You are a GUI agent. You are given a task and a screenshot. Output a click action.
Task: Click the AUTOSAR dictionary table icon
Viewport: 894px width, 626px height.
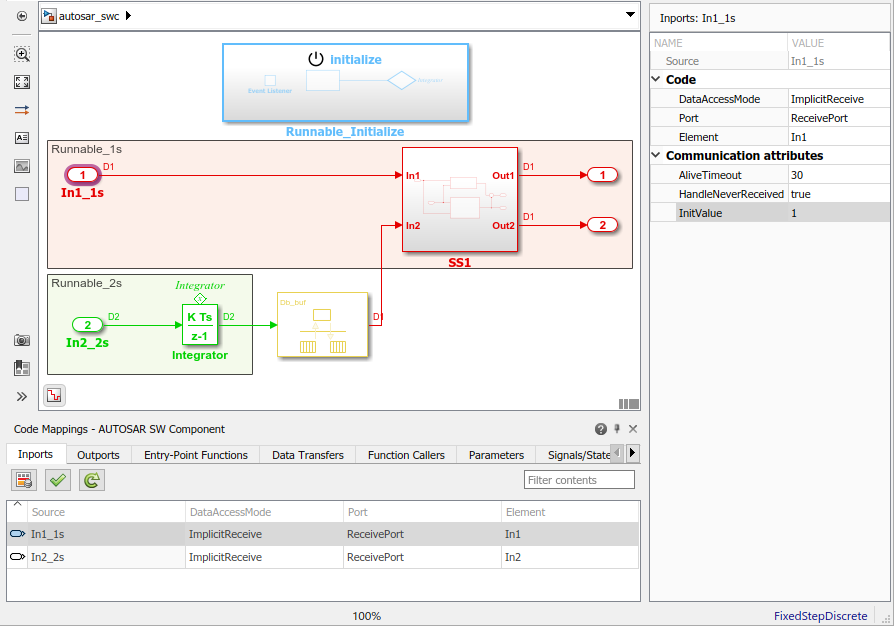pyautogui.click(x=24, y=480)
